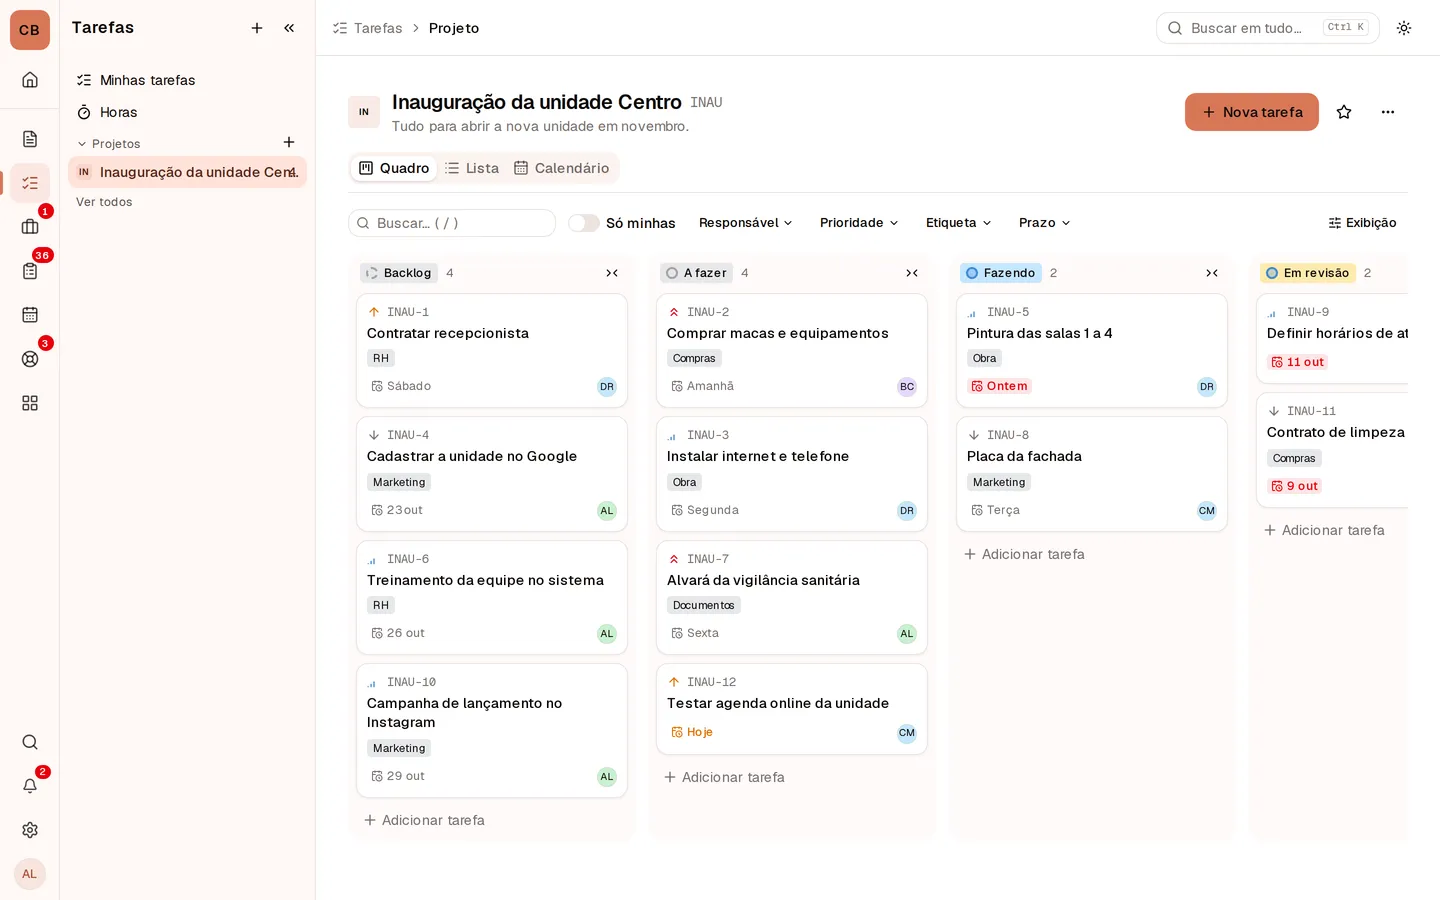Switch to the Calendário view tab

(561, 168)
